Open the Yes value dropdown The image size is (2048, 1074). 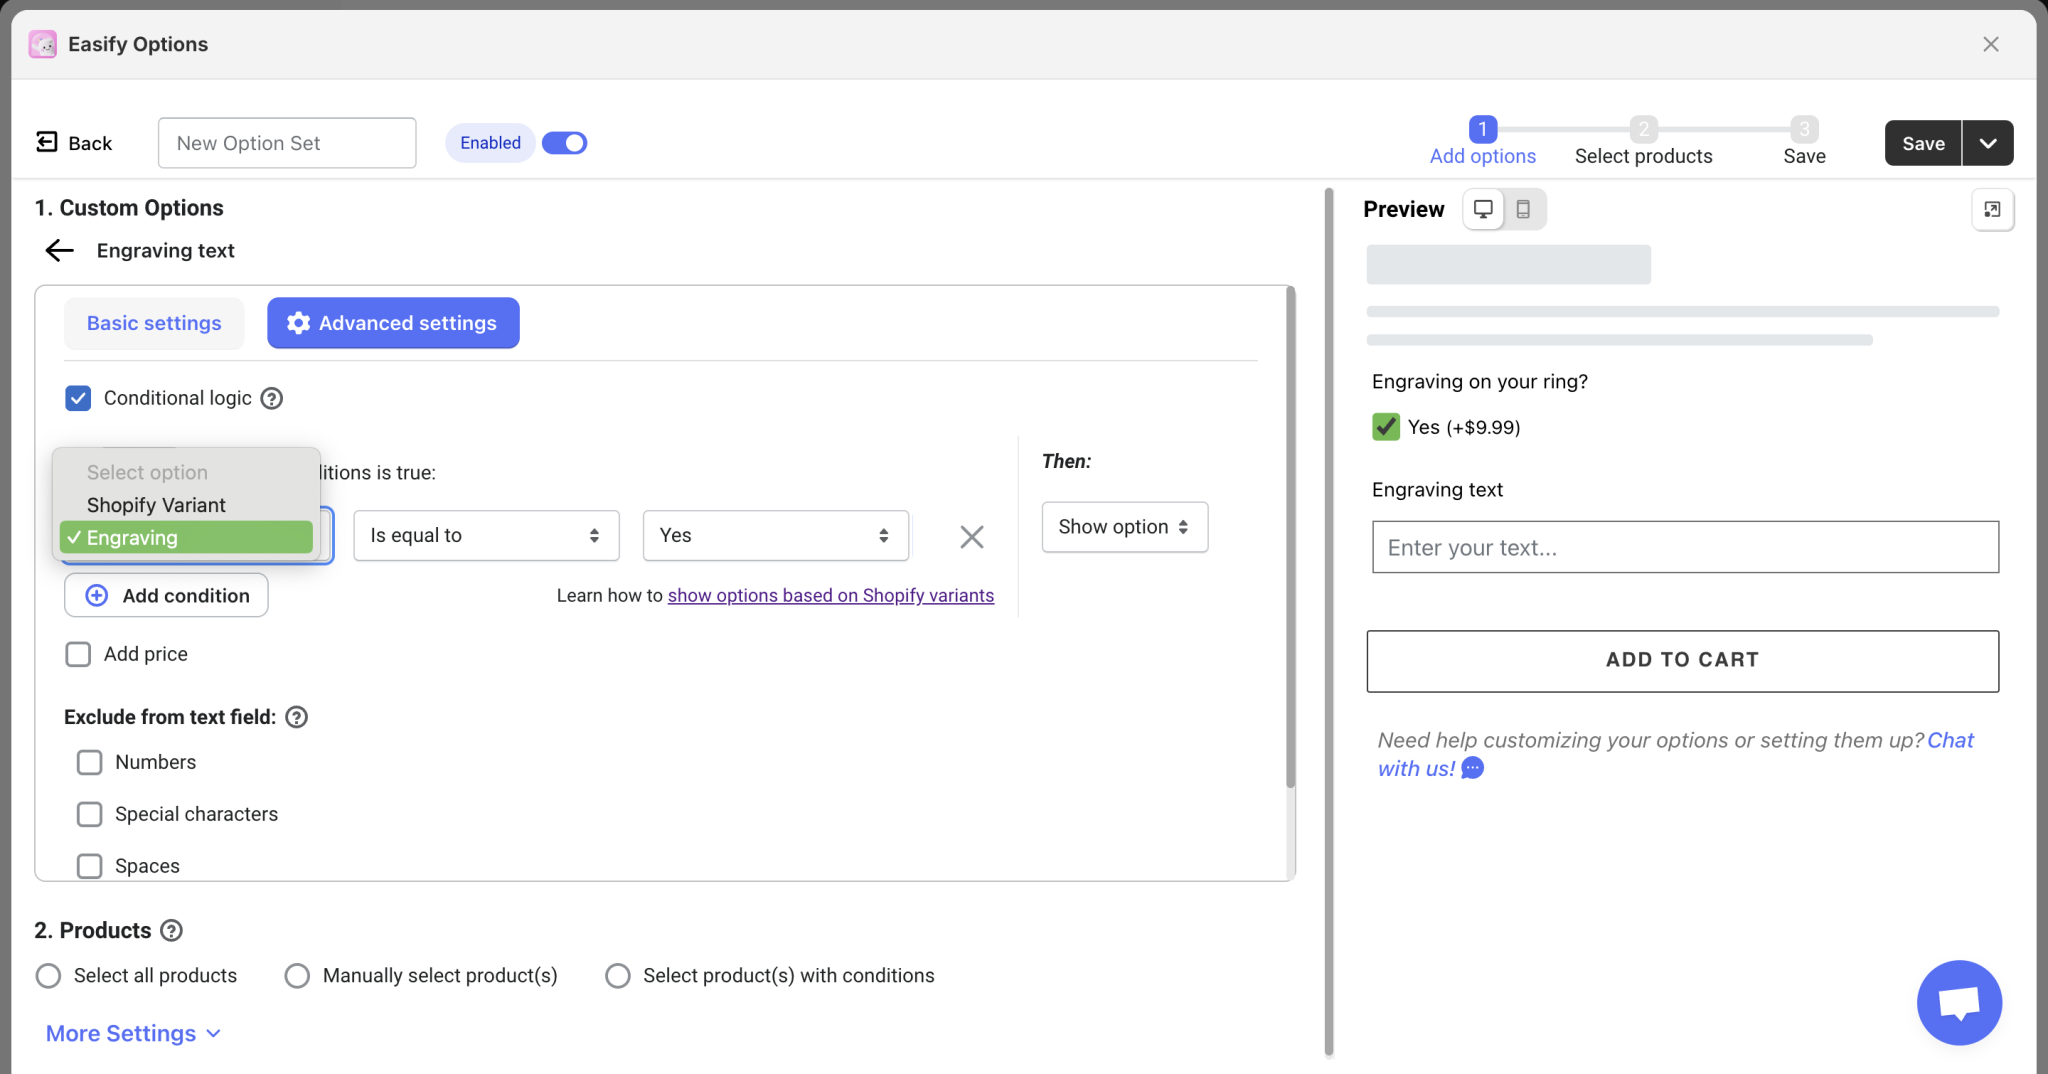point(775,535)
